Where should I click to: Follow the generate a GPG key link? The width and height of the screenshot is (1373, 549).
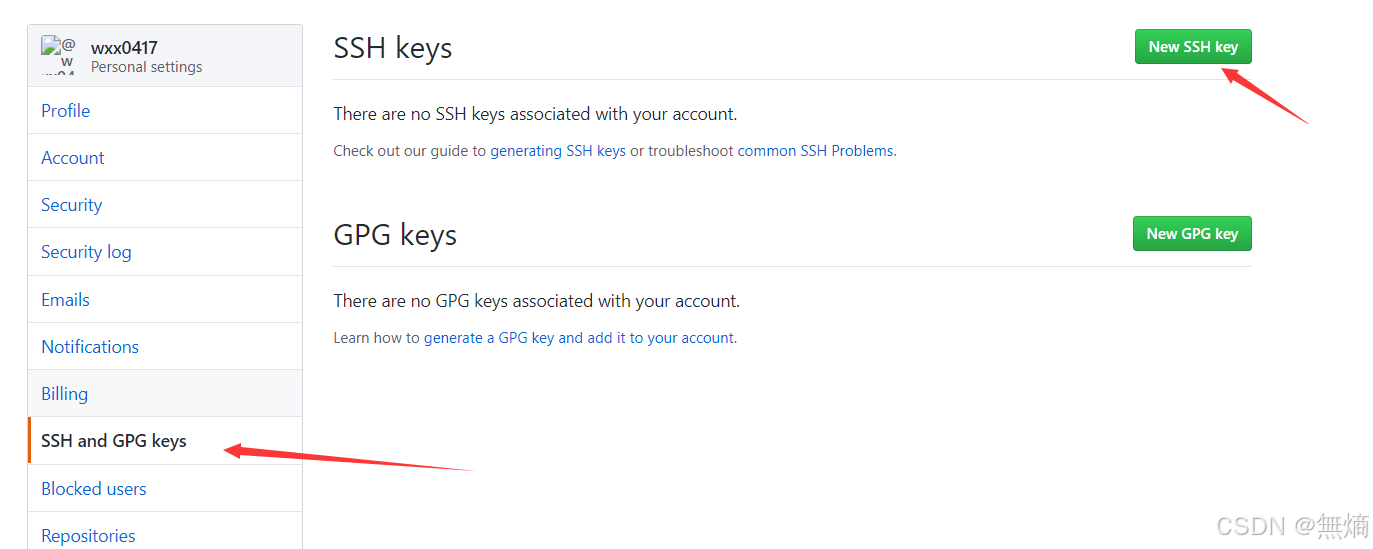pos(579,338)
